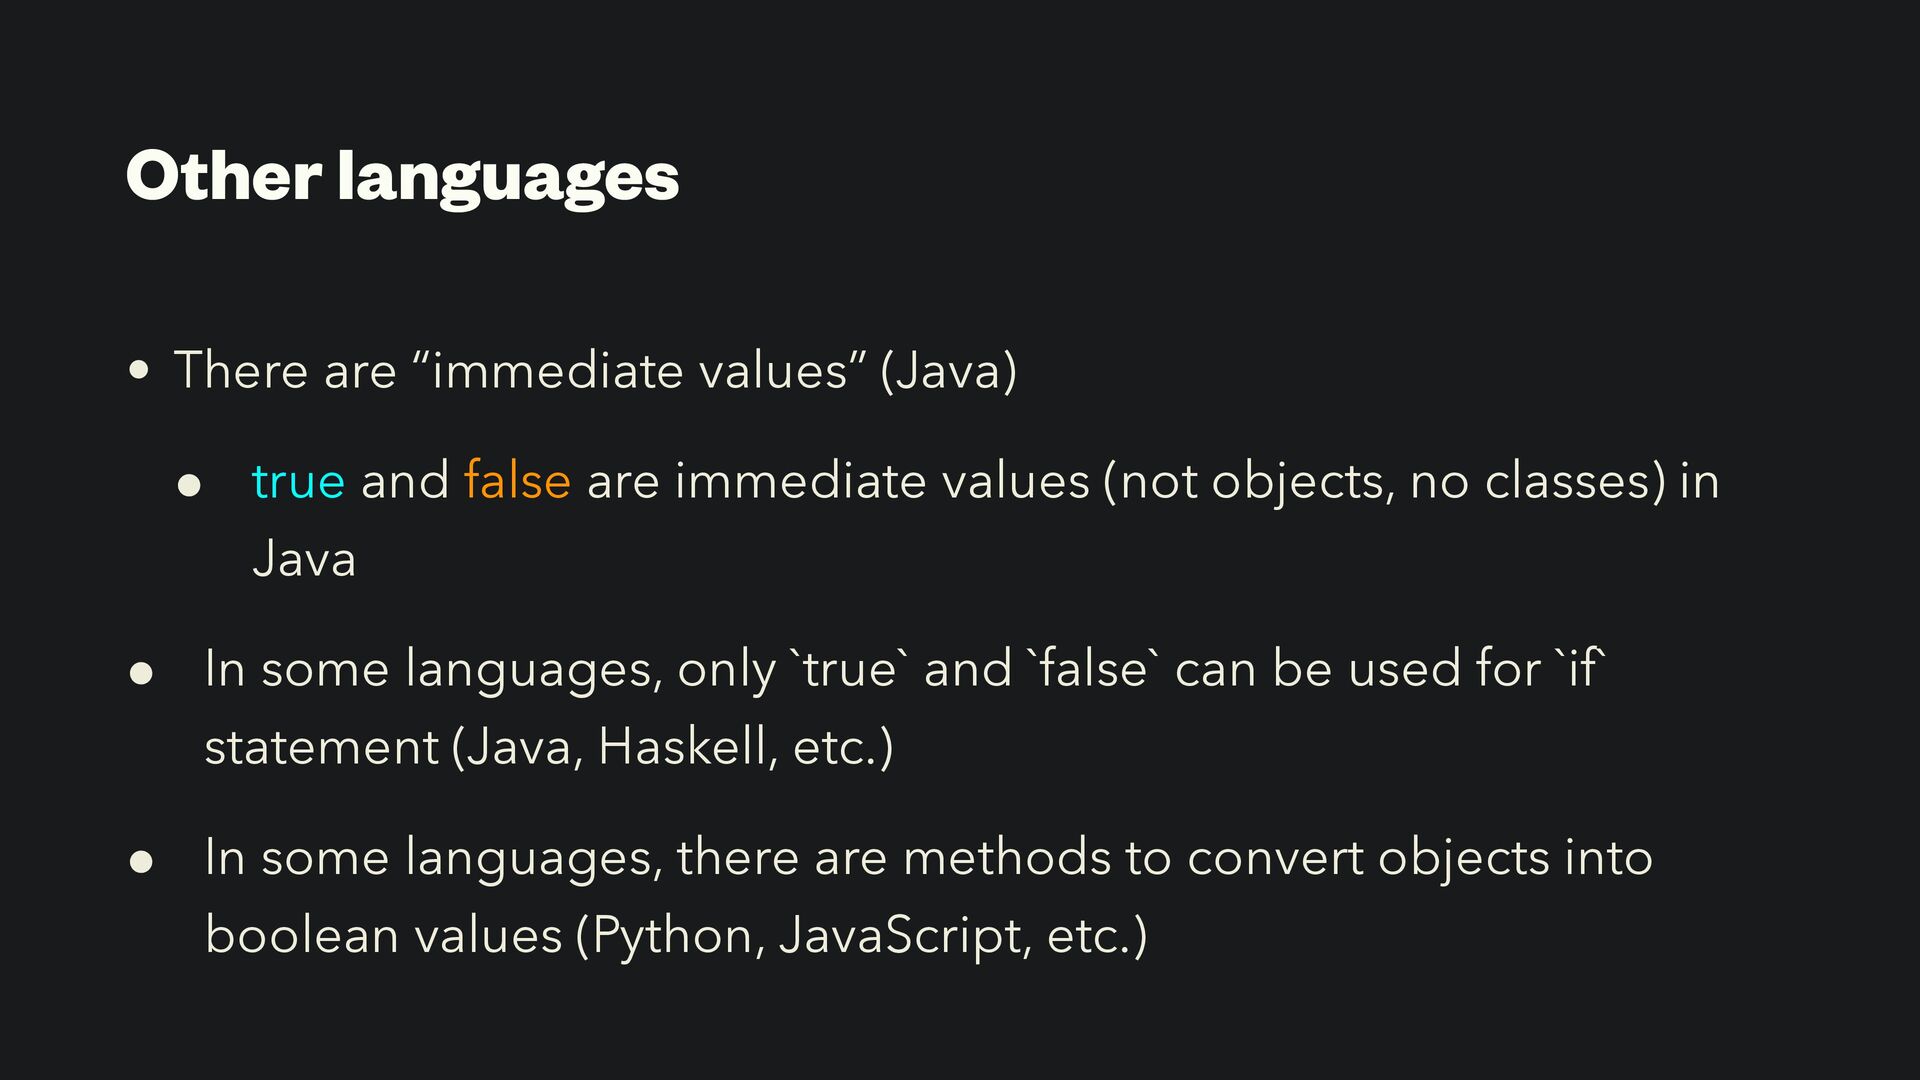Viewport: 1920px width, 1080px height.
Task: Click the text "immediate values" in quotes
Action: click(640, 371)
